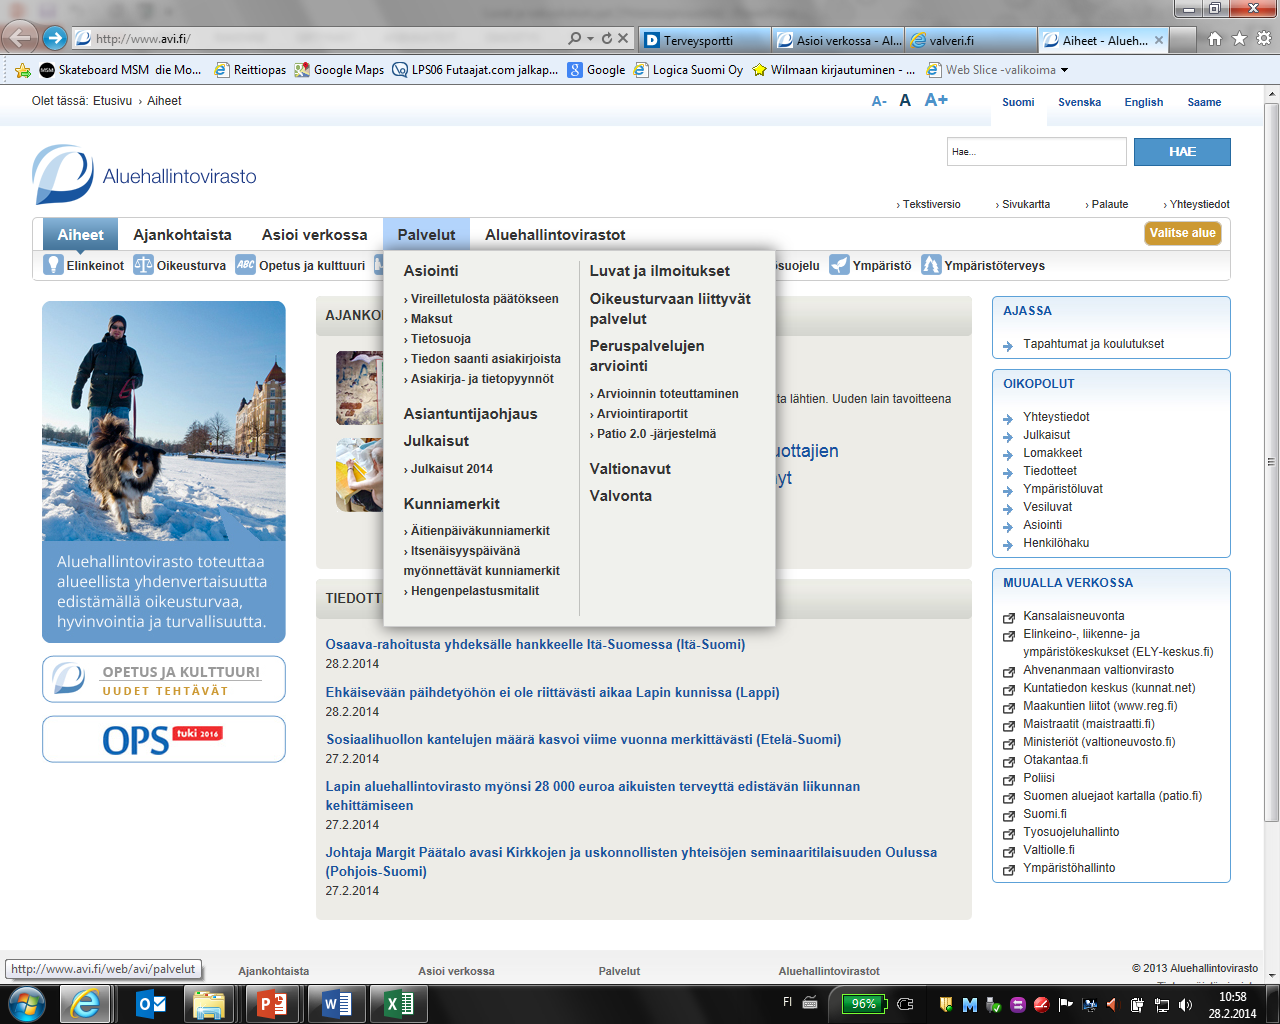The height and width of the screenshot is (1024, 1280).
Task: Click the Aluehallintovirasto logo
Action: (x=145, y=175)
